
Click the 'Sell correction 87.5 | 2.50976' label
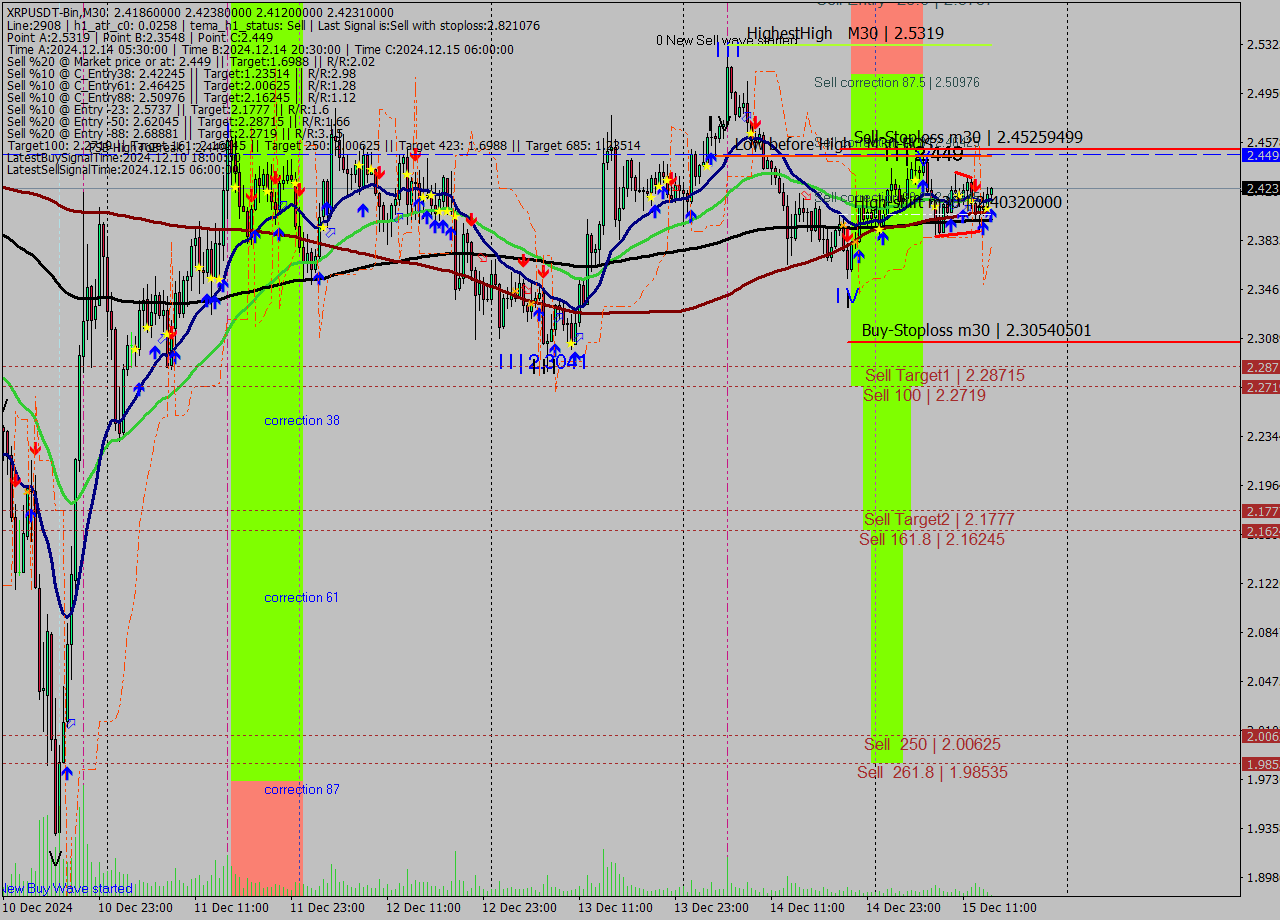point(897,83)
